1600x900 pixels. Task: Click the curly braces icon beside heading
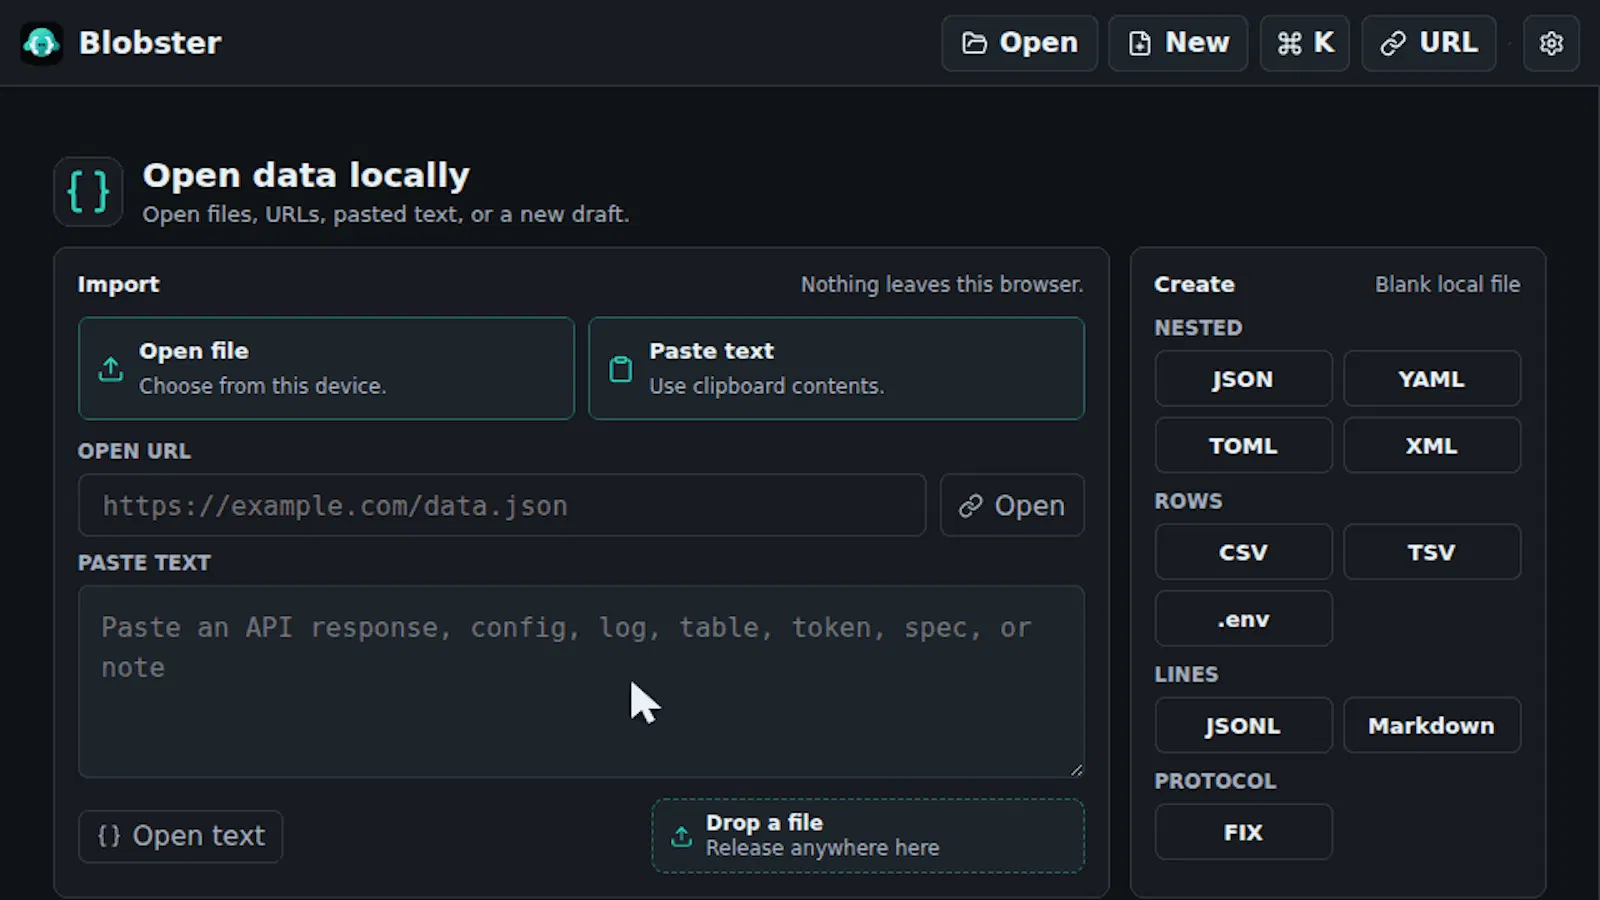[88, 191]
